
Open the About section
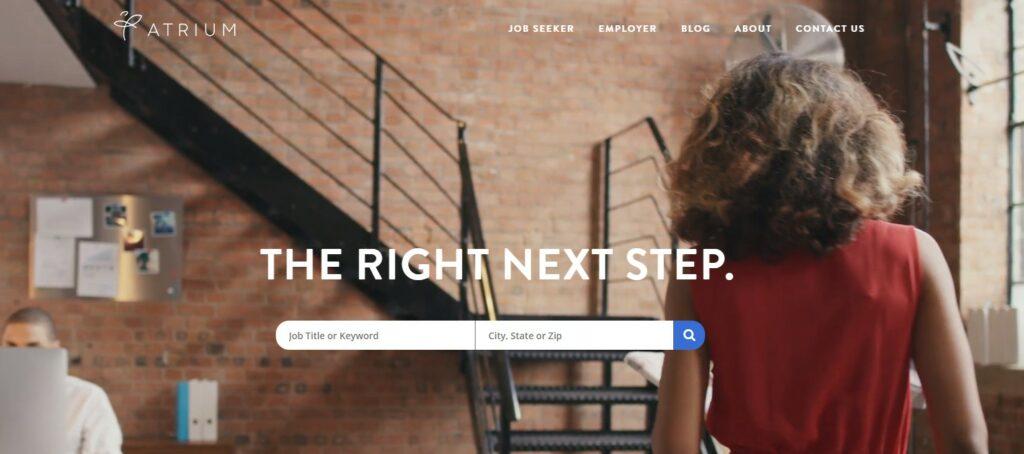tap(752, 29)
